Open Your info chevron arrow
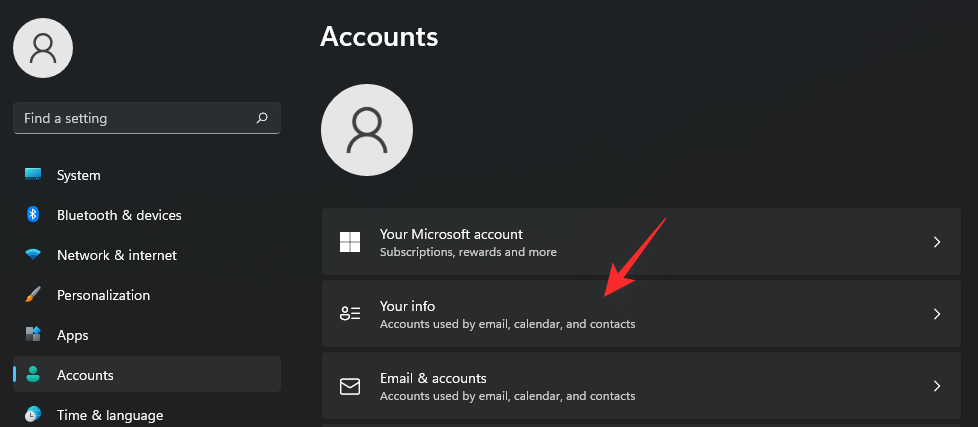 (937, 314)
